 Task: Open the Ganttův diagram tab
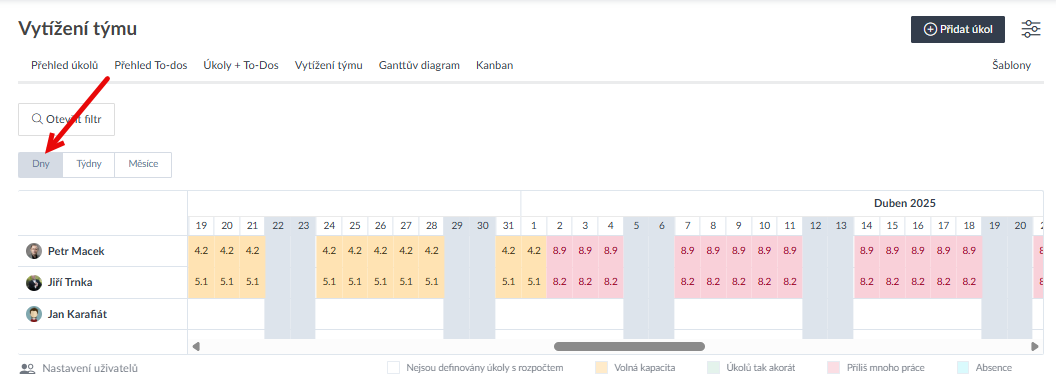point(419,65)
